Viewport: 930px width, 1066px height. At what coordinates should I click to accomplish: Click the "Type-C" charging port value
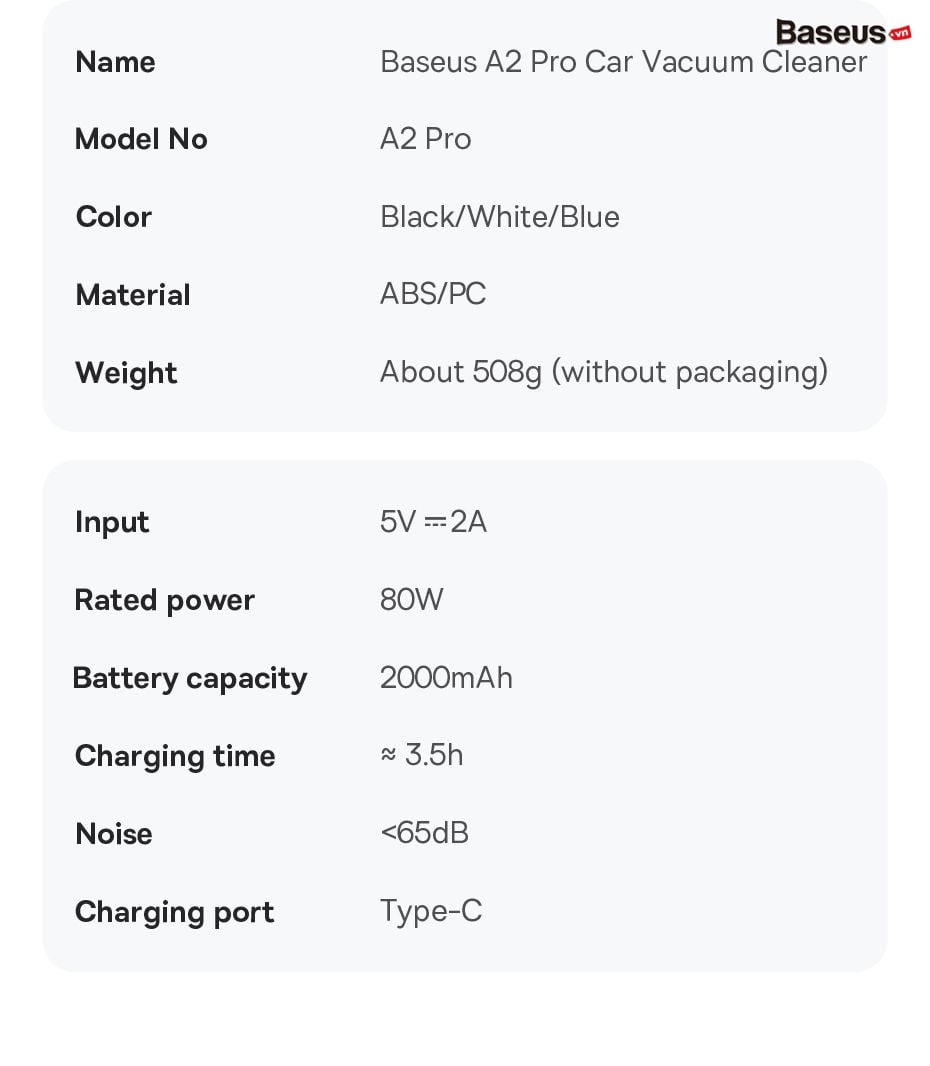430,911
